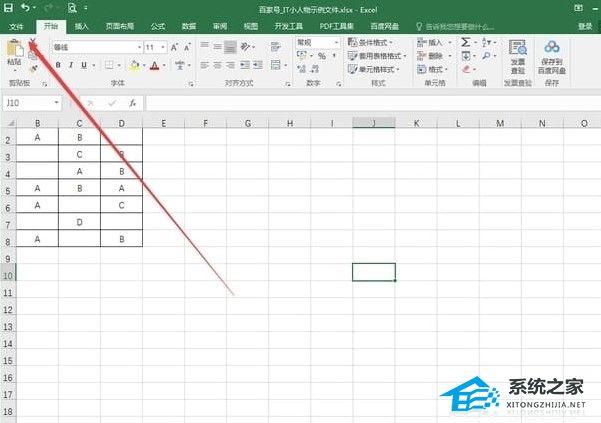Toggle Middle Align for cells
The width and height of the screenshot is (601, 423).
pyautogui.click(x=218, y=47)
